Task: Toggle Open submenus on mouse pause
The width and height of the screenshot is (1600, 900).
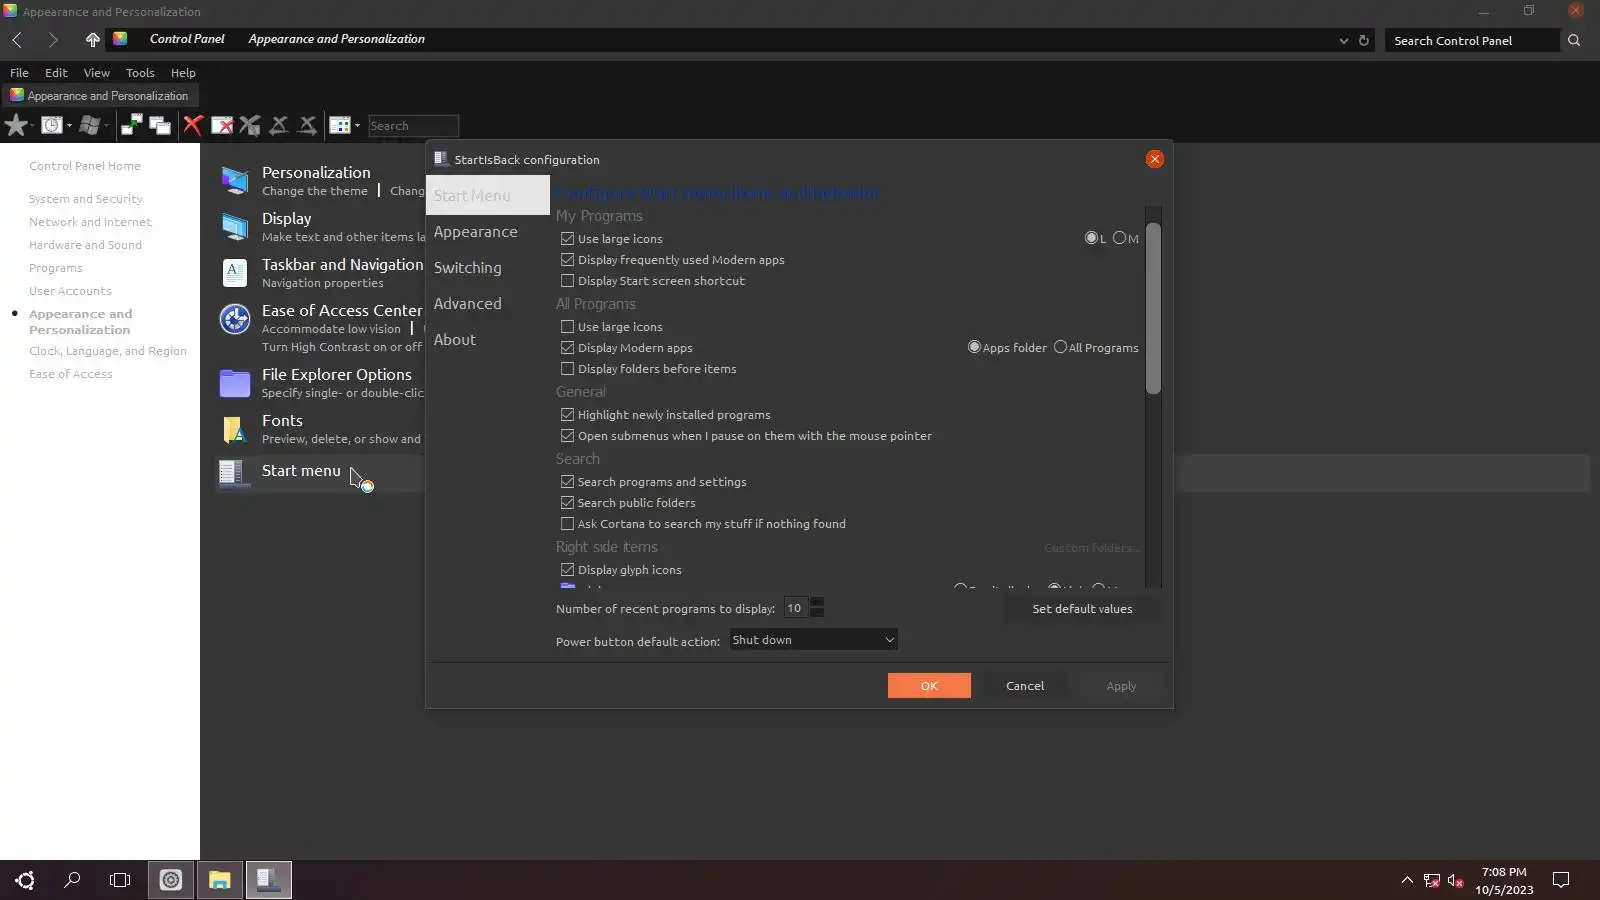Action: pyautogui.click(x=567, y=436)
